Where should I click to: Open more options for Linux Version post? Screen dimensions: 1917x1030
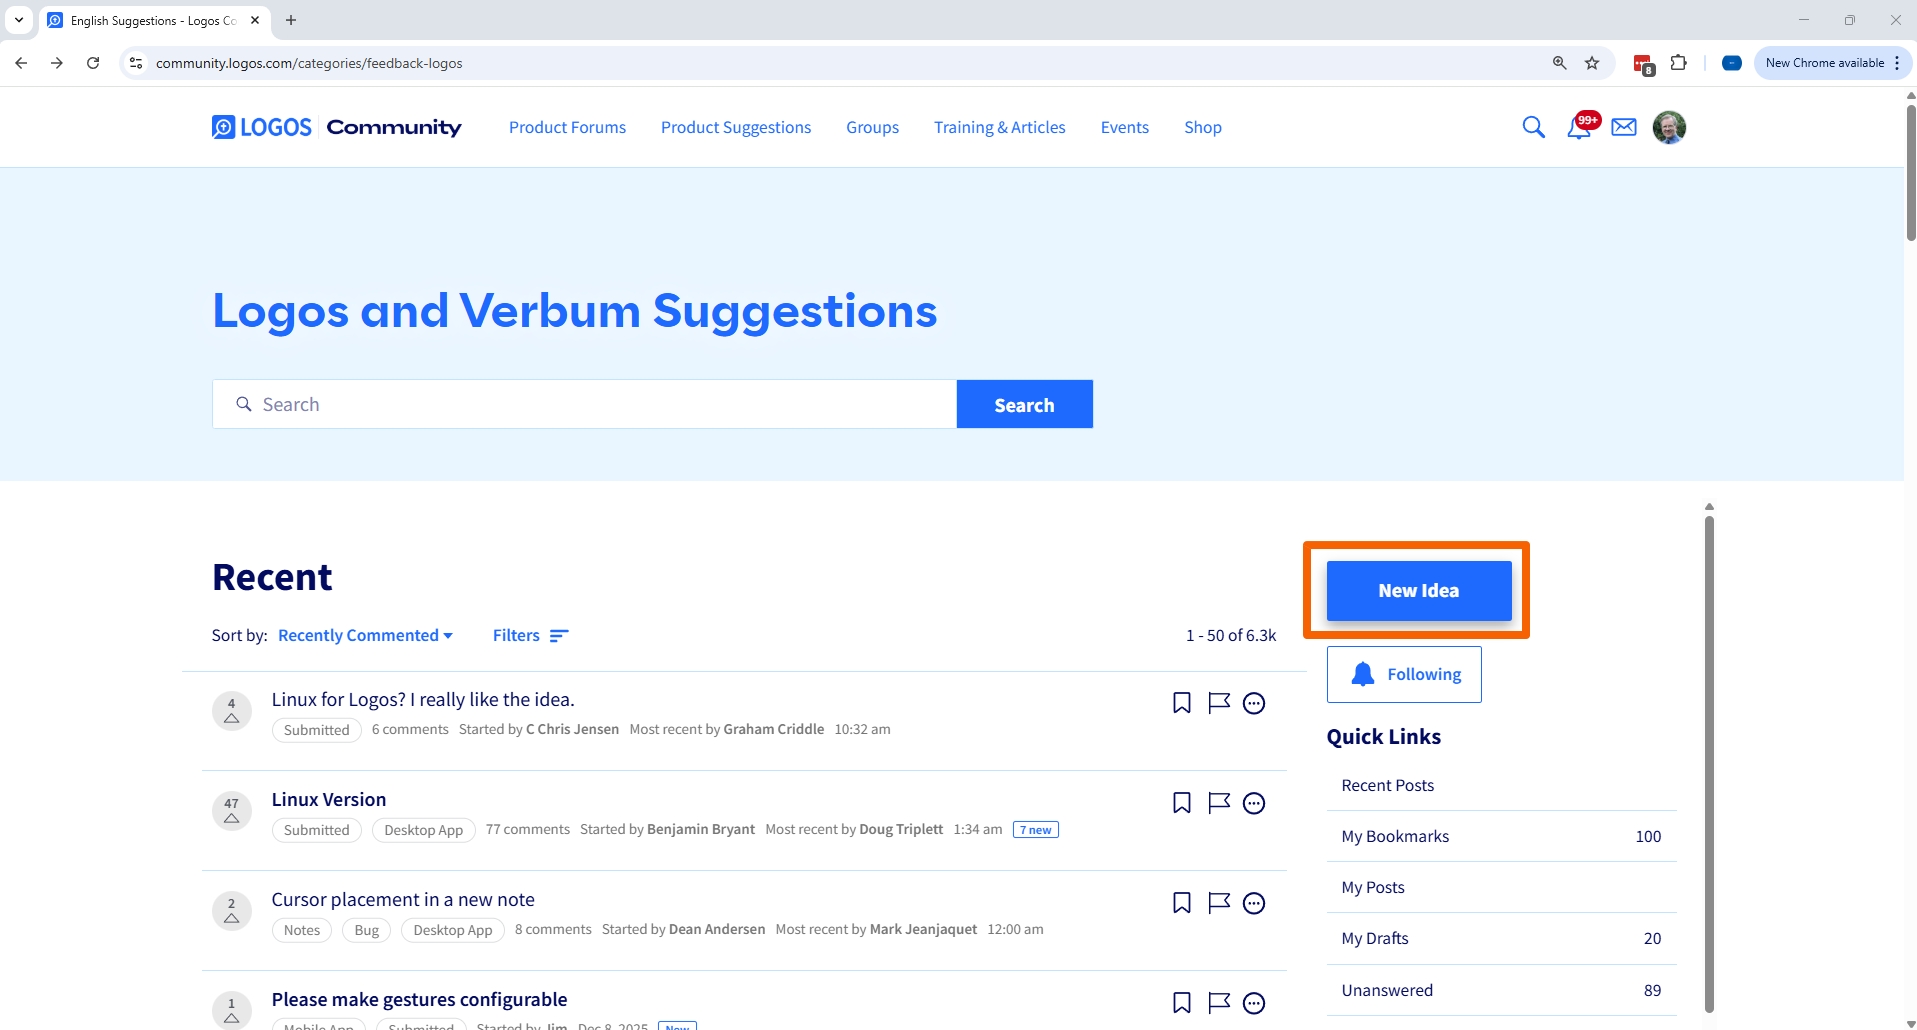(1254, 803)
